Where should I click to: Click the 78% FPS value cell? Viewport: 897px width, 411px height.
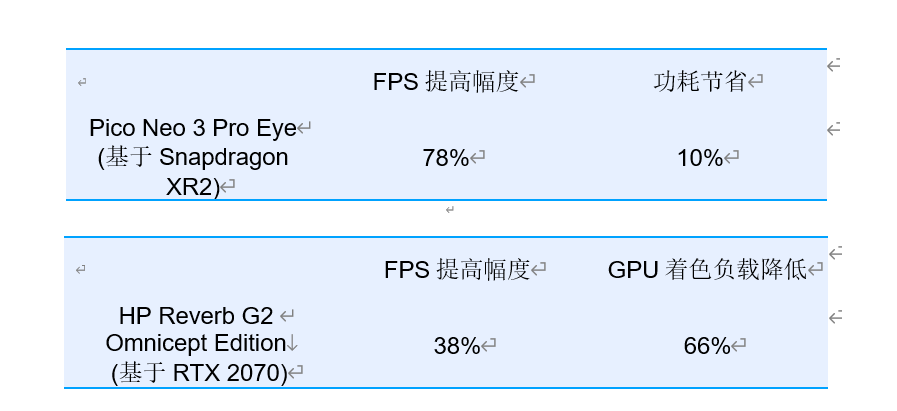[x=446, y=157]
